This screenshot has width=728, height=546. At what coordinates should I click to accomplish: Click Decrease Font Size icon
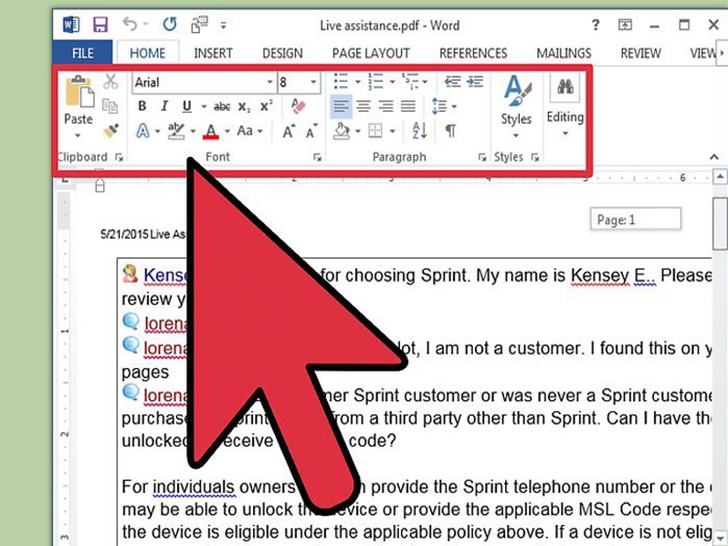311,131
